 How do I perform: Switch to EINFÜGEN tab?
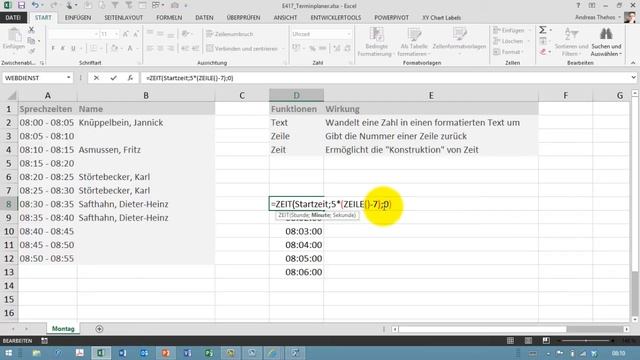pos(78,18)
